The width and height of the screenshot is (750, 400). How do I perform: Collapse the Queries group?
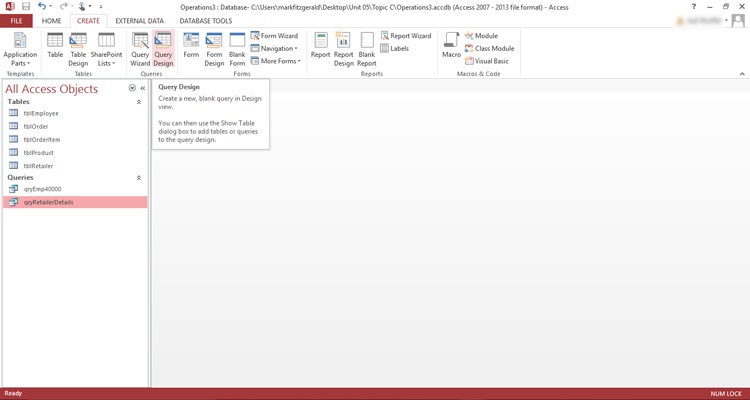point(139,178)
